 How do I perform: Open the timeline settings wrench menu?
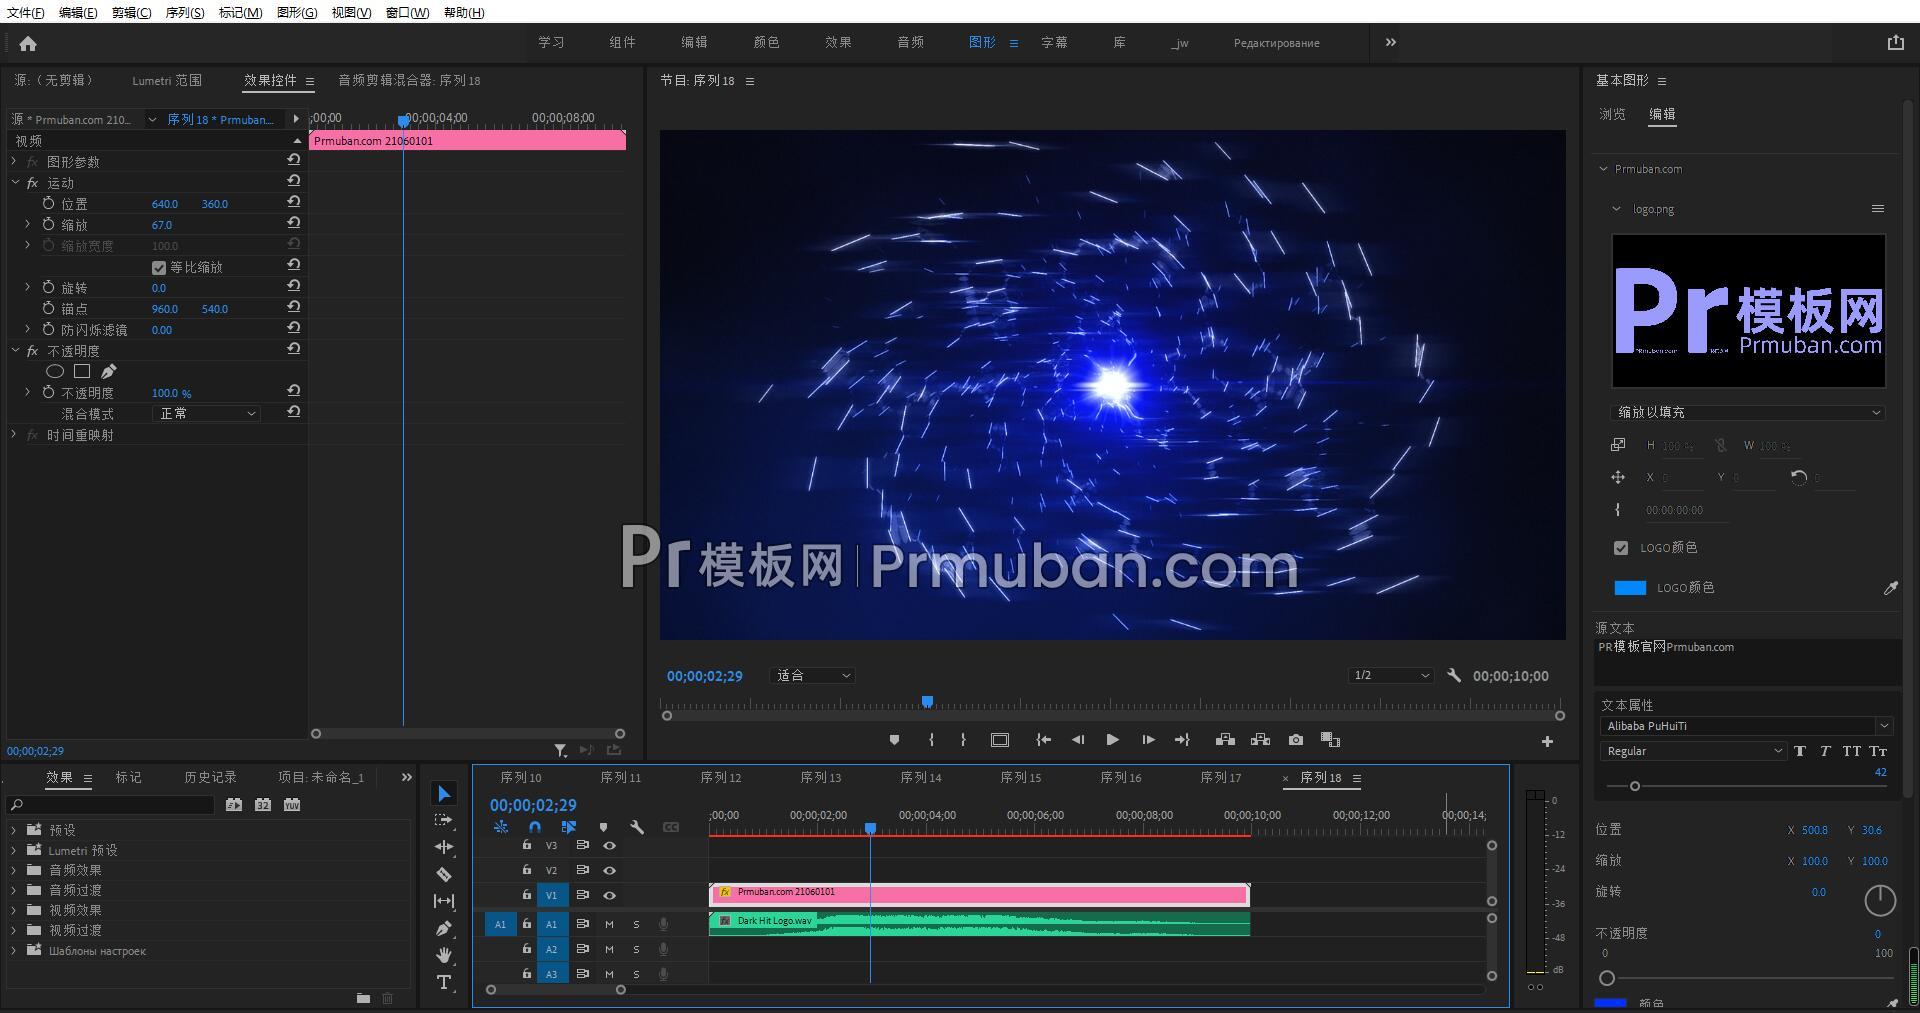(x=637, y=827)
